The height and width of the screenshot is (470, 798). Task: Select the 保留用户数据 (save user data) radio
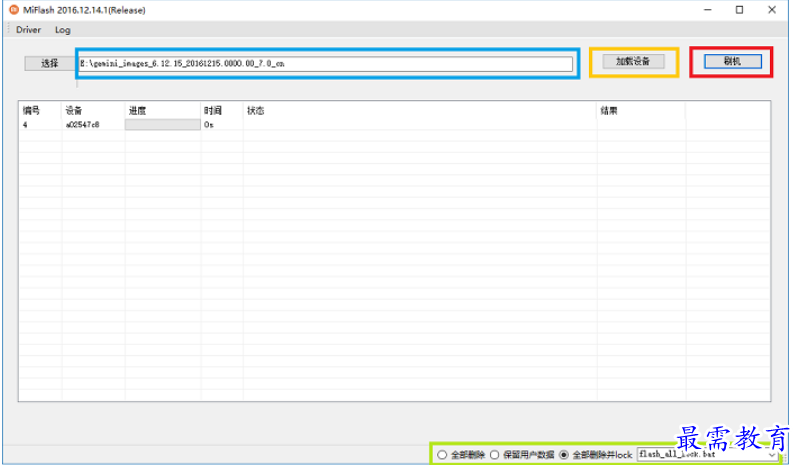point(494,454)
